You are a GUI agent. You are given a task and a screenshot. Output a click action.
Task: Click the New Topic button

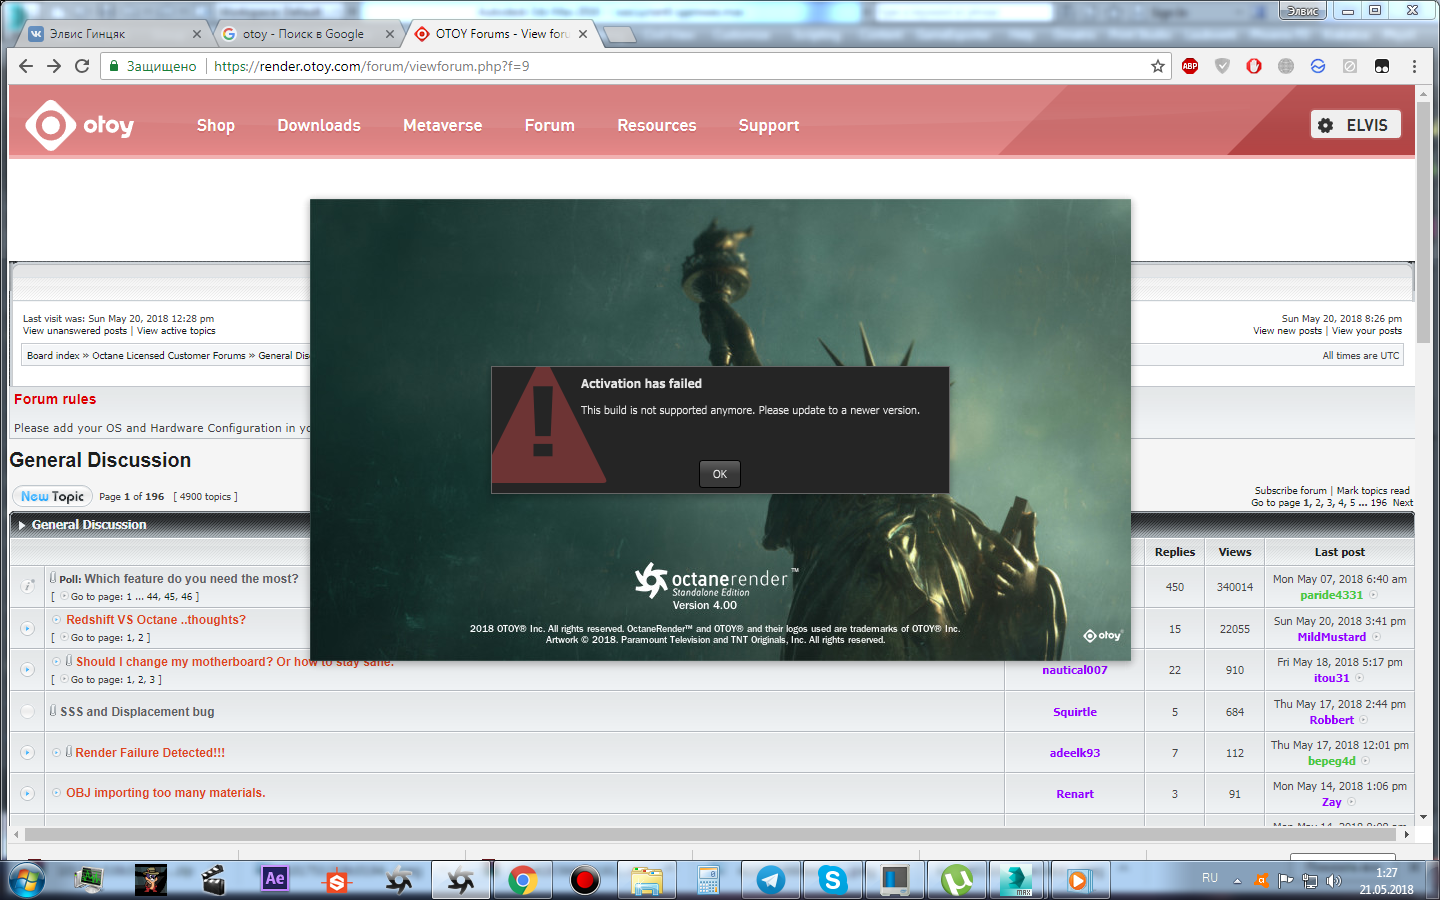pos(52,496)
